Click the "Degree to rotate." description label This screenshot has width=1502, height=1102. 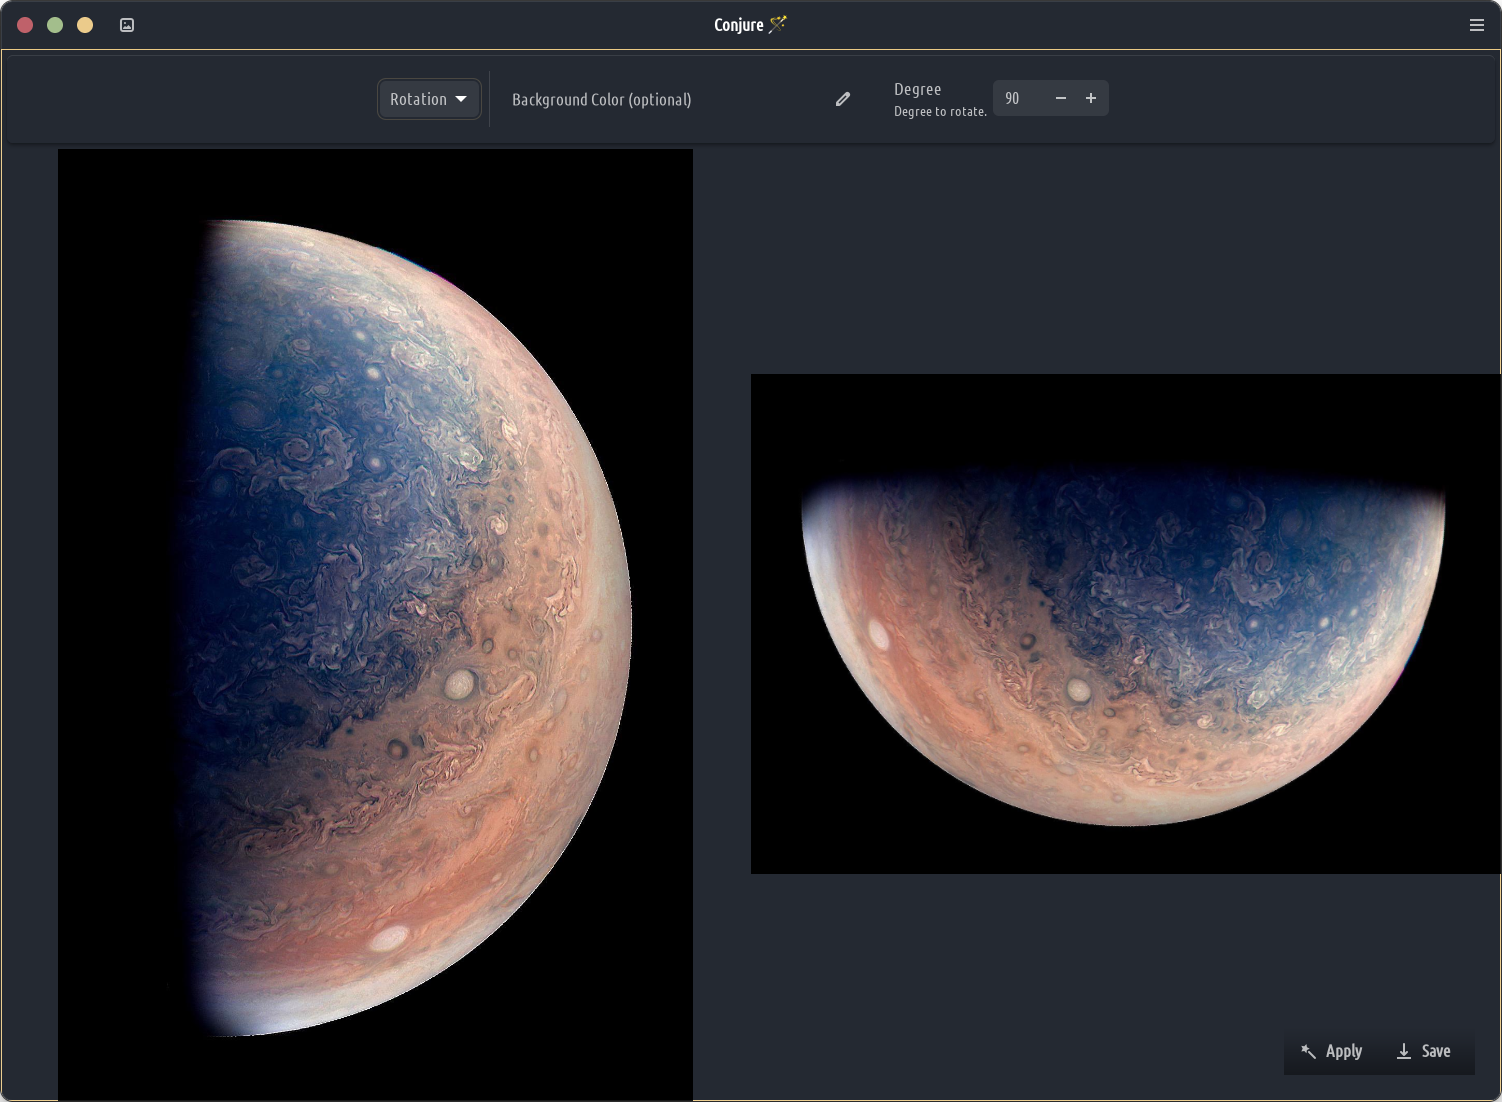(939, 112)
